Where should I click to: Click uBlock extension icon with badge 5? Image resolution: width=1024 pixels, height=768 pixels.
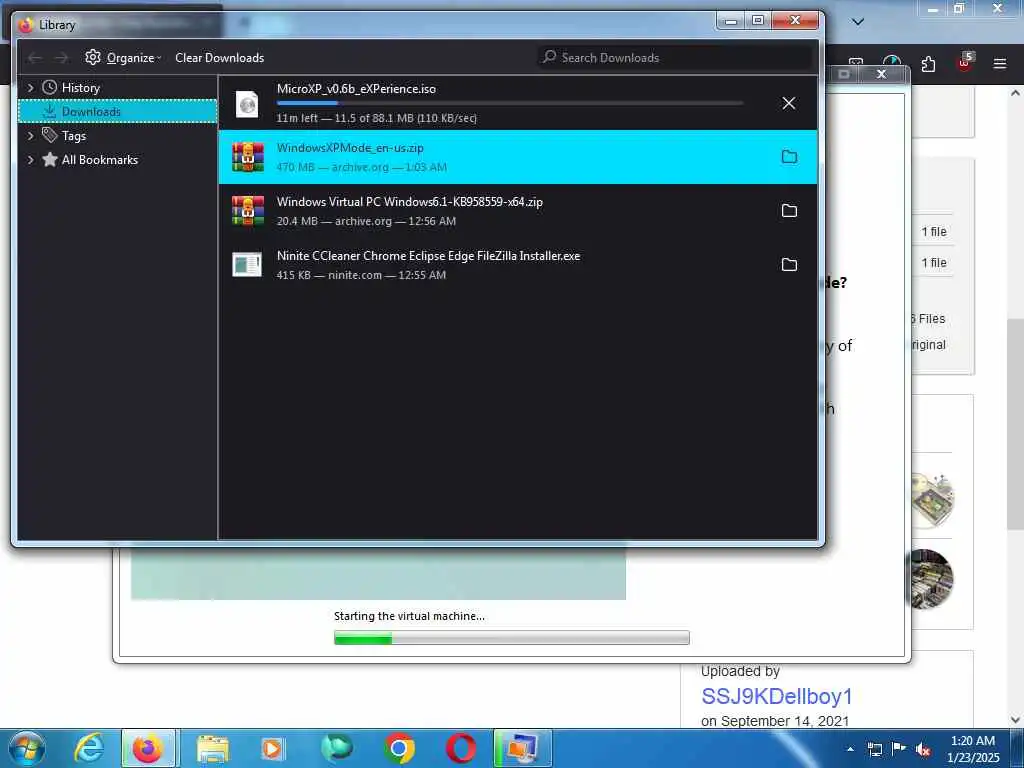point(965,63)
